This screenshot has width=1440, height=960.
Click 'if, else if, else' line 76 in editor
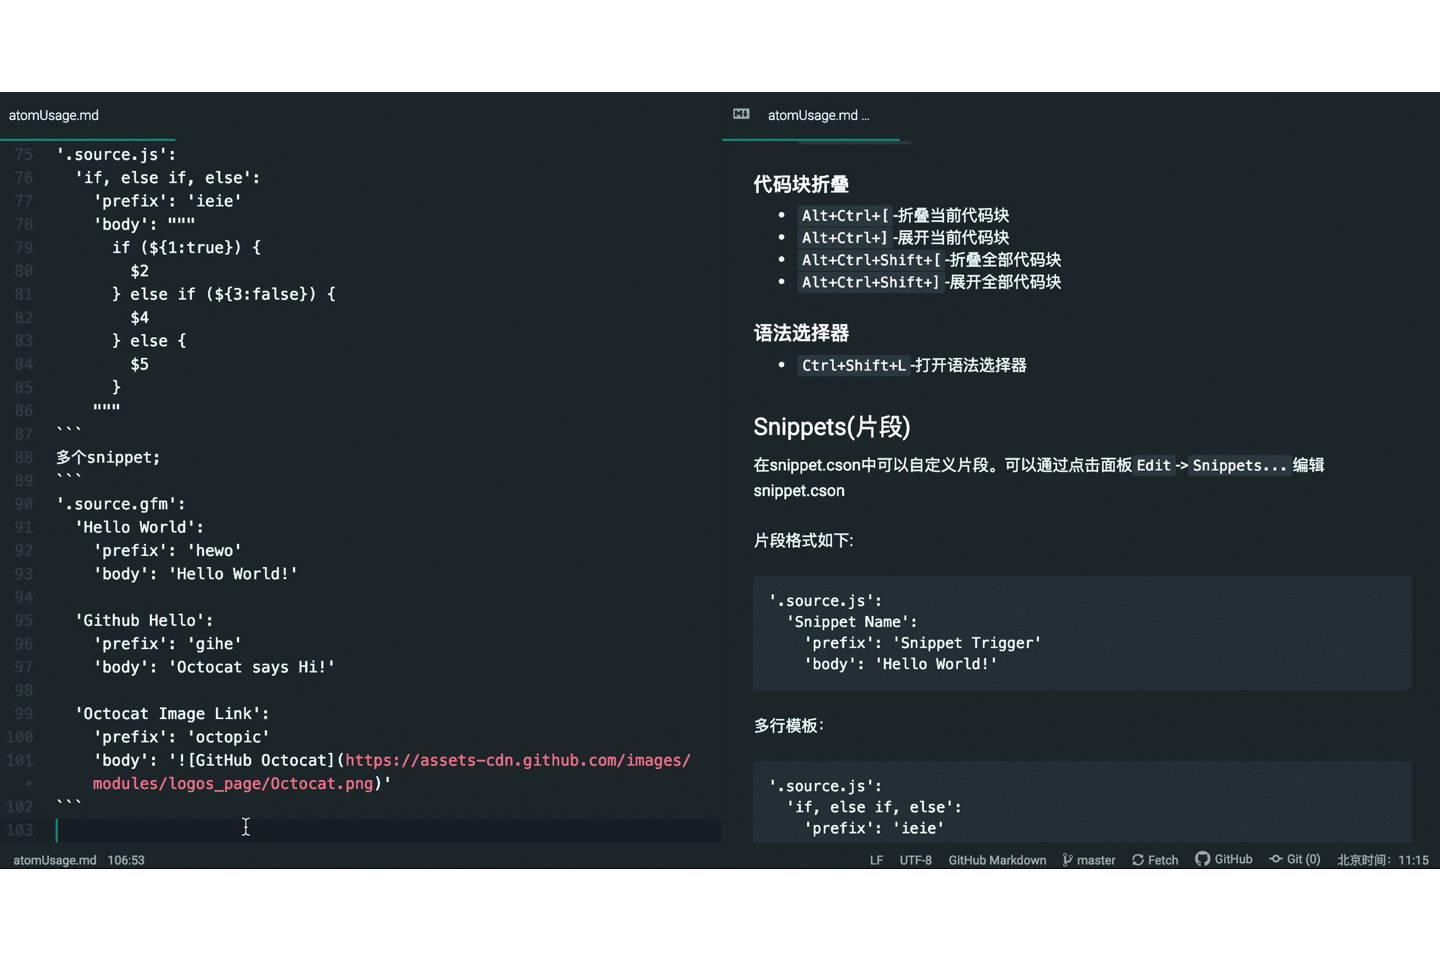click(167, 177)
